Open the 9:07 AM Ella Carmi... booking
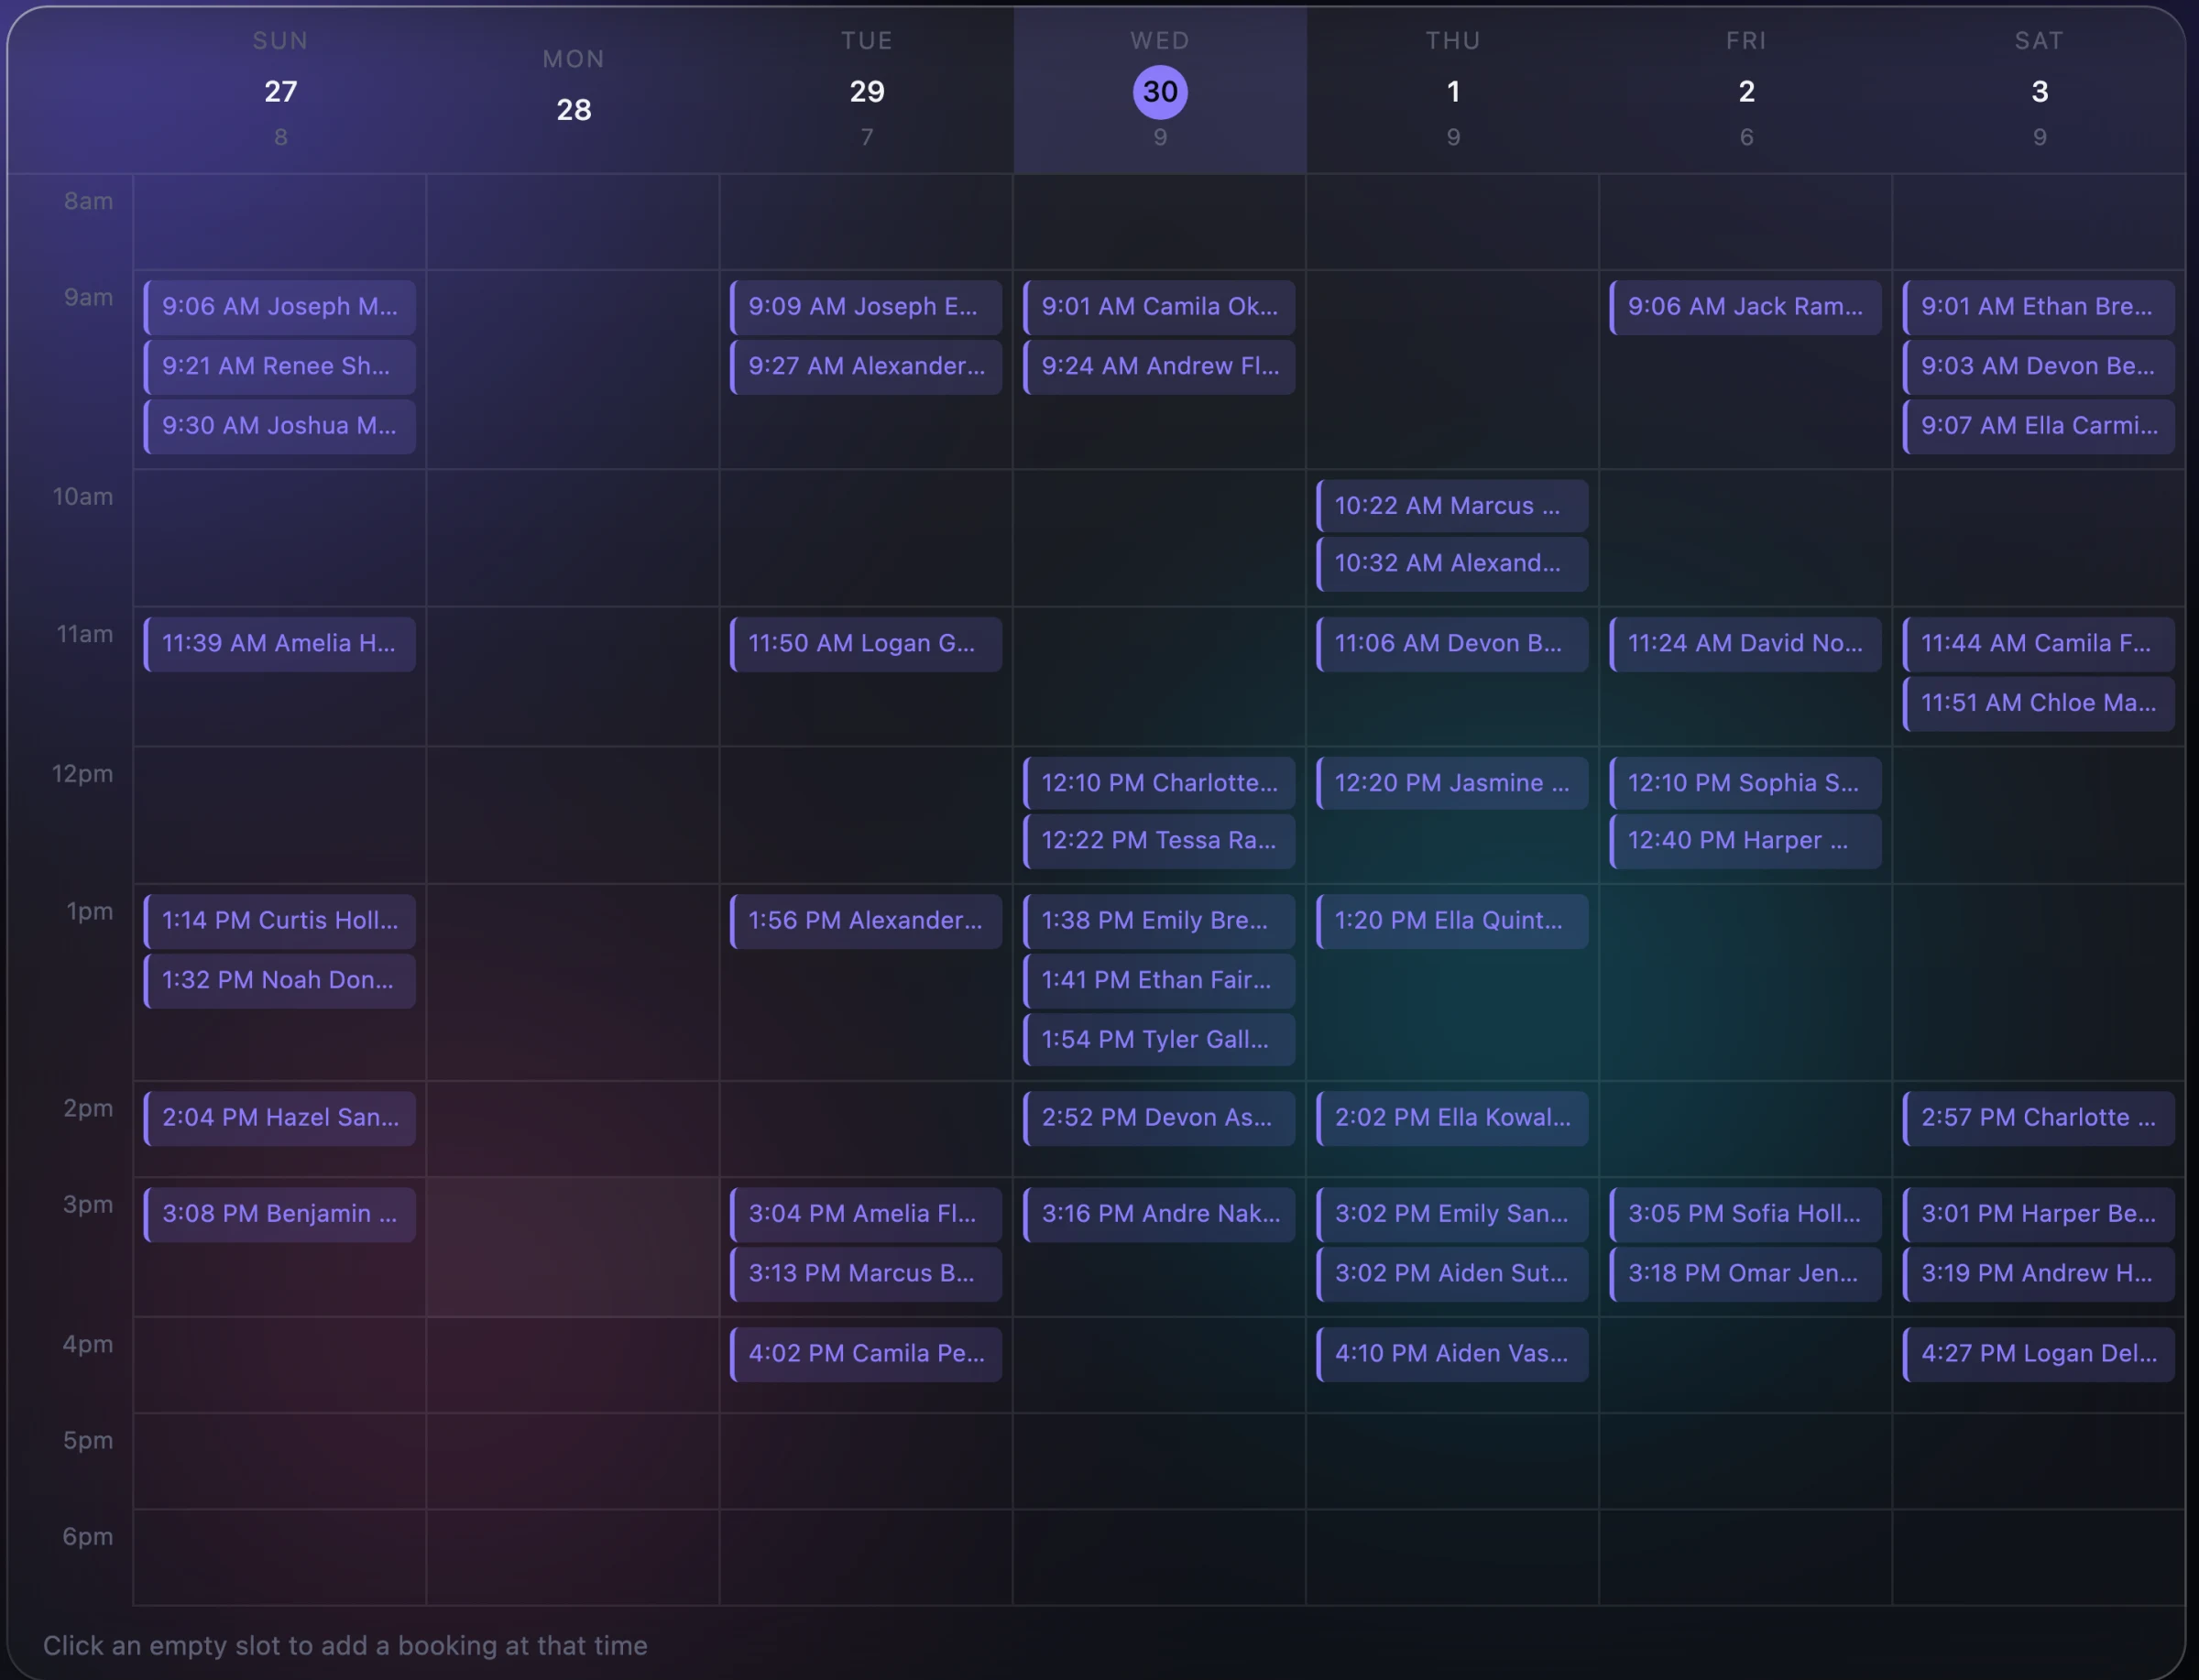This screenshot has width=2199, height=1680. (x=2038, y=426)
